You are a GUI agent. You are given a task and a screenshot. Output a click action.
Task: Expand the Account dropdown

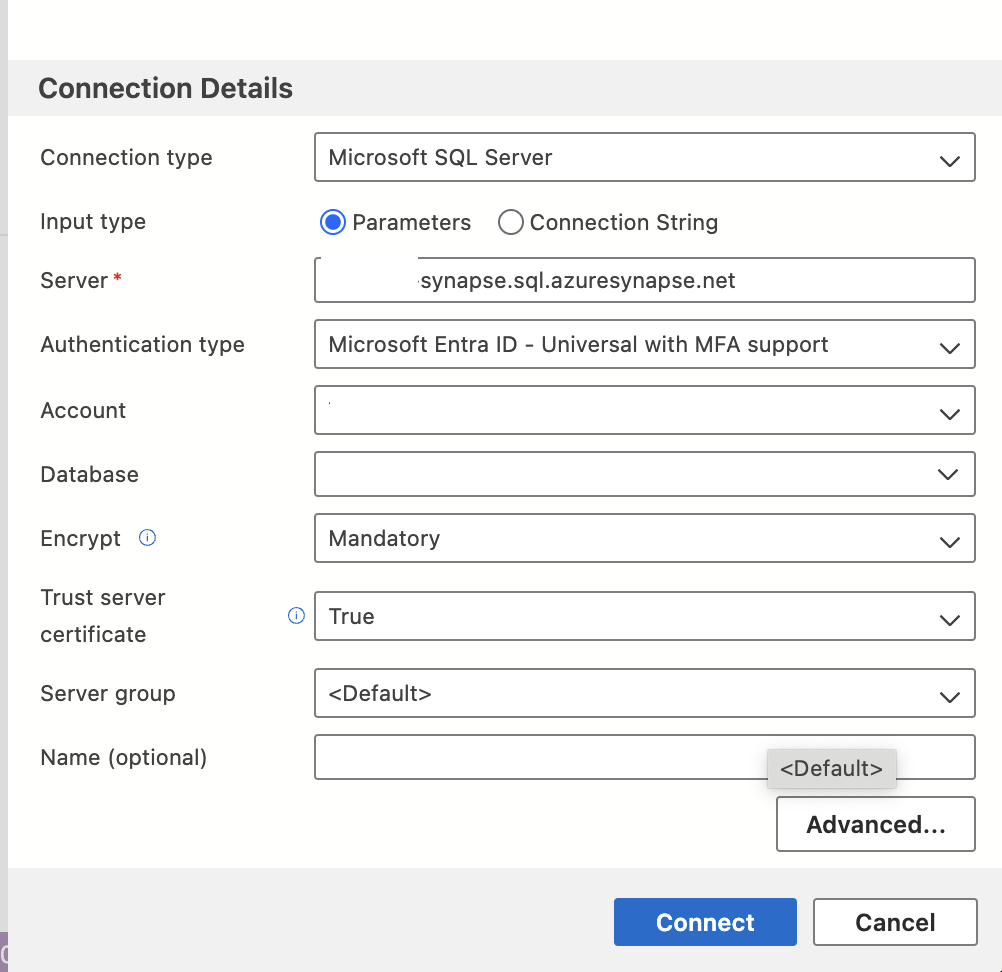point(645,410)
